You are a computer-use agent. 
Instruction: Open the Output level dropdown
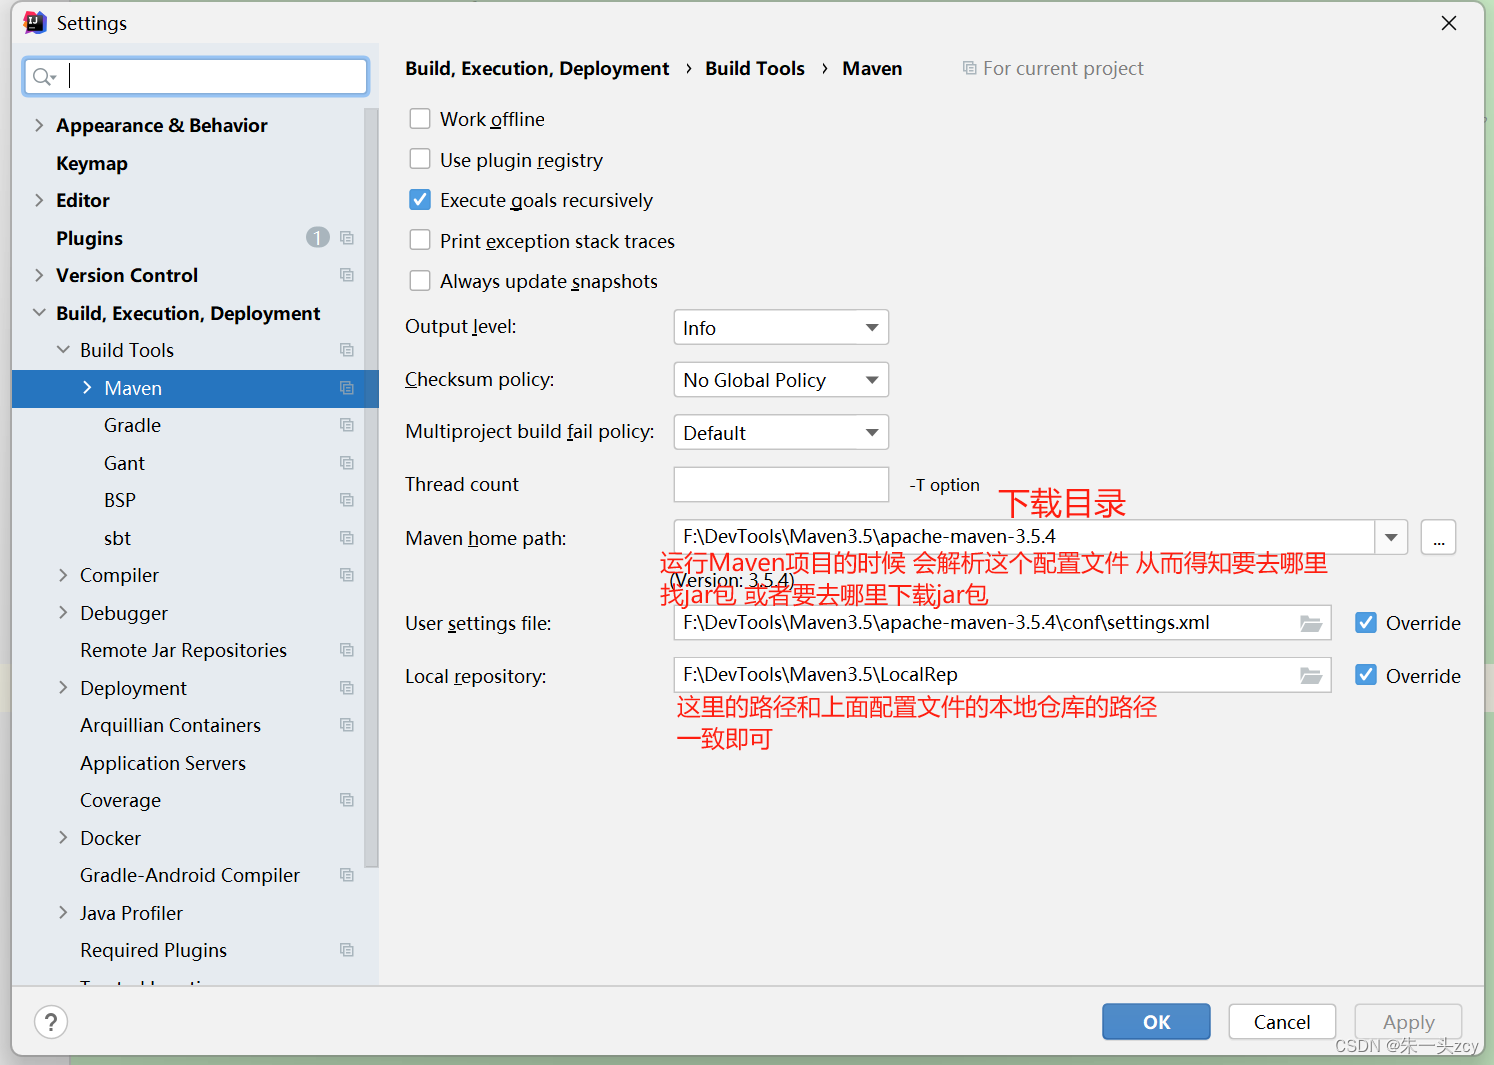click(781, 327)
